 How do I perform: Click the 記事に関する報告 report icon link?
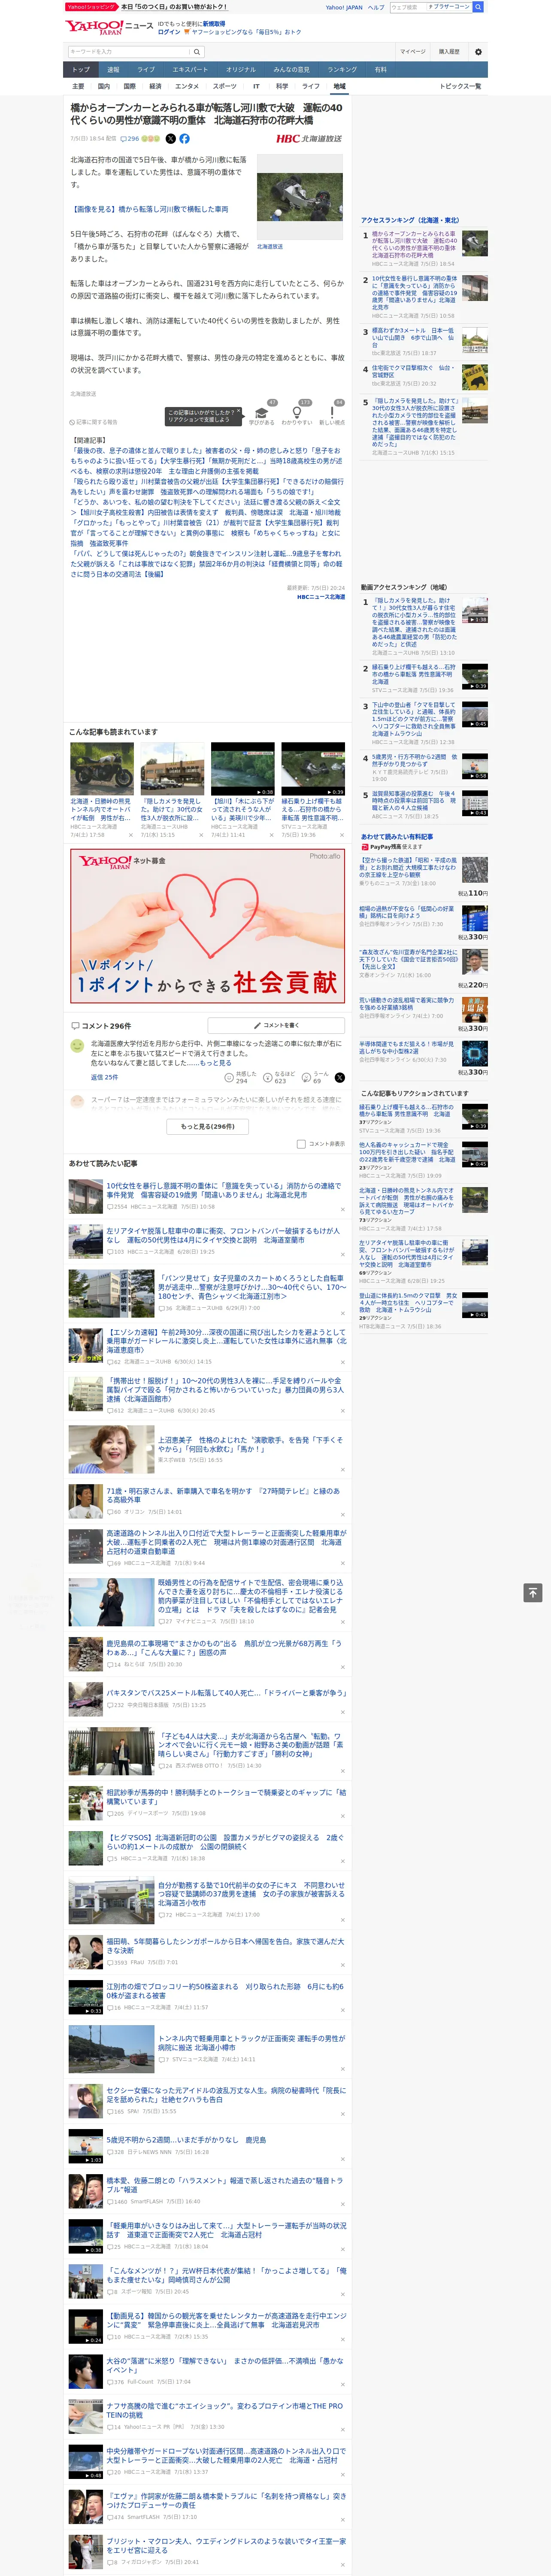coord(93,423)
